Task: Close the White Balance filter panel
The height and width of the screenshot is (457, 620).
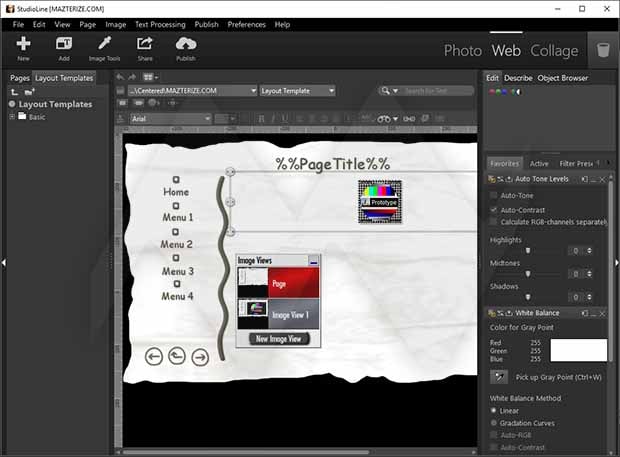Action: tap(602, 313)
